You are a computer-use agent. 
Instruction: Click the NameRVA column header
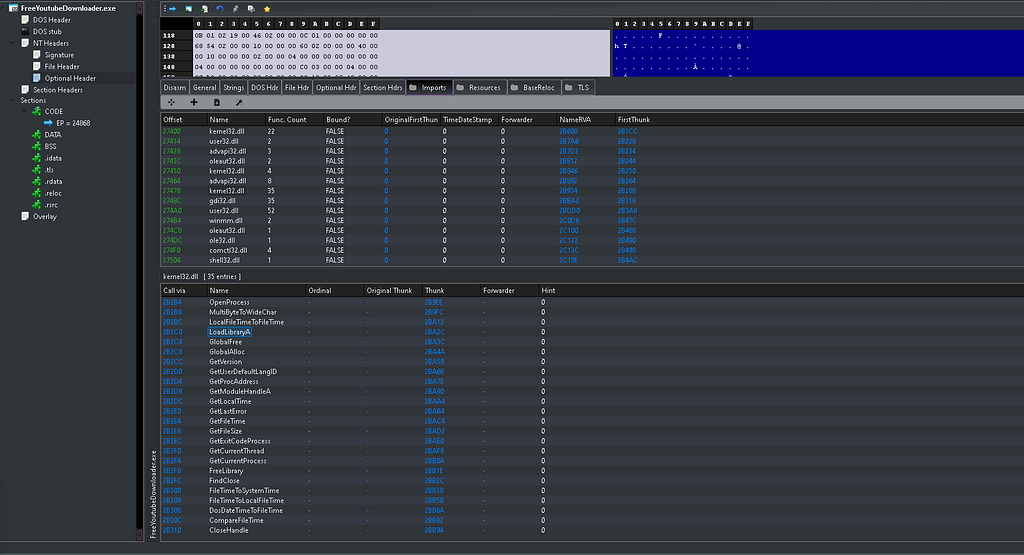(586, 120)
